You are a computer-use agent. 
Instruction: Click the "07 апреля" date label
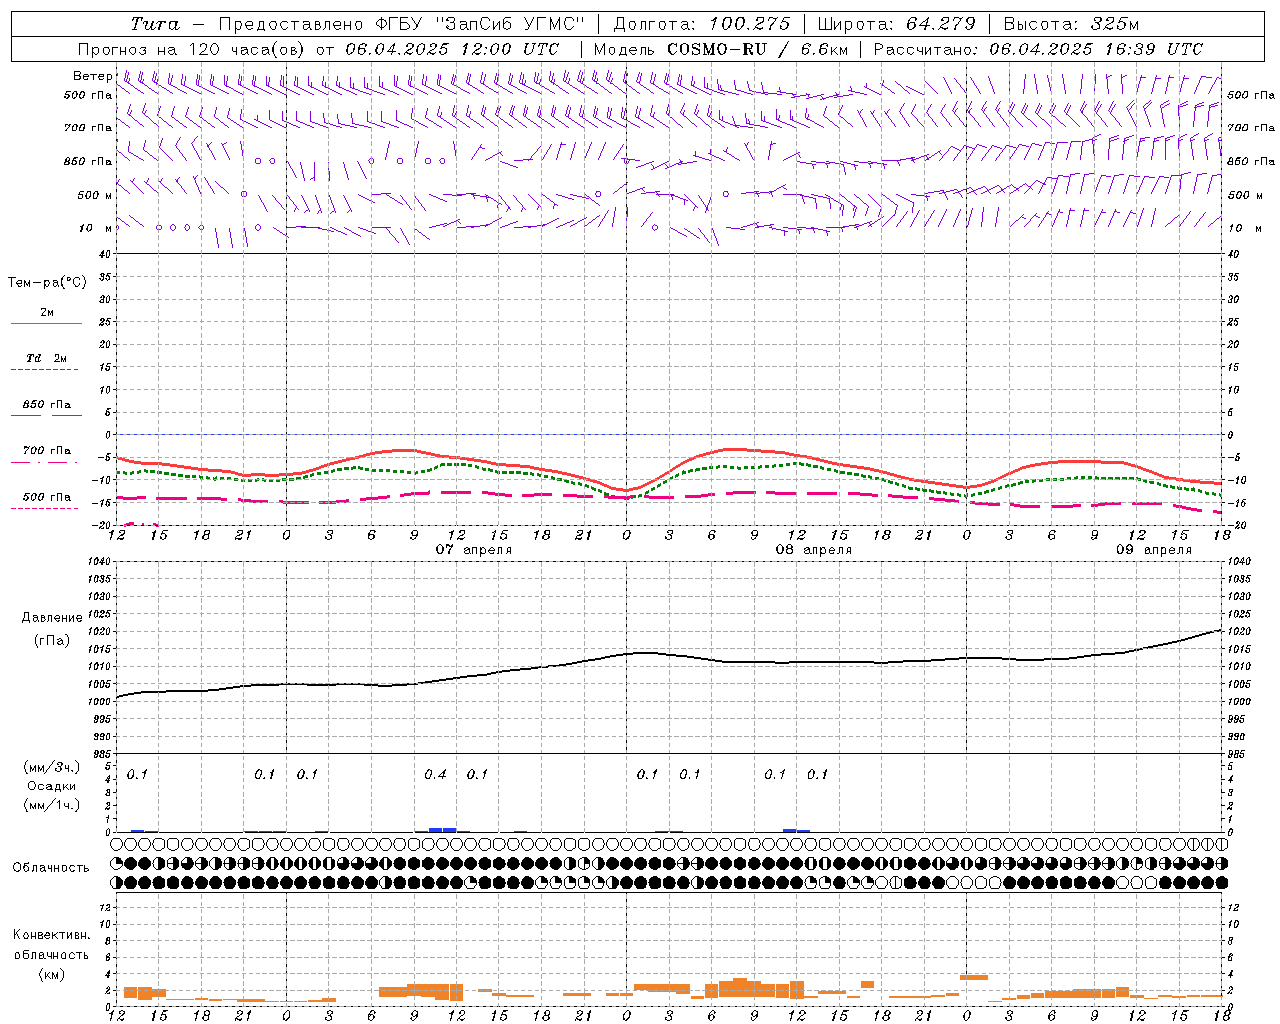pyautogui.click(x=474, y=550)
